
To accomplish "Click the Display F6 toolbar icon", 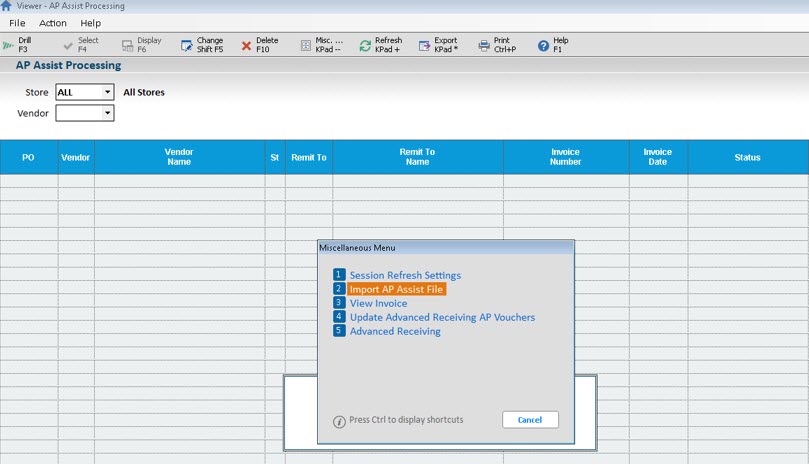I will (x=127, y=45).
